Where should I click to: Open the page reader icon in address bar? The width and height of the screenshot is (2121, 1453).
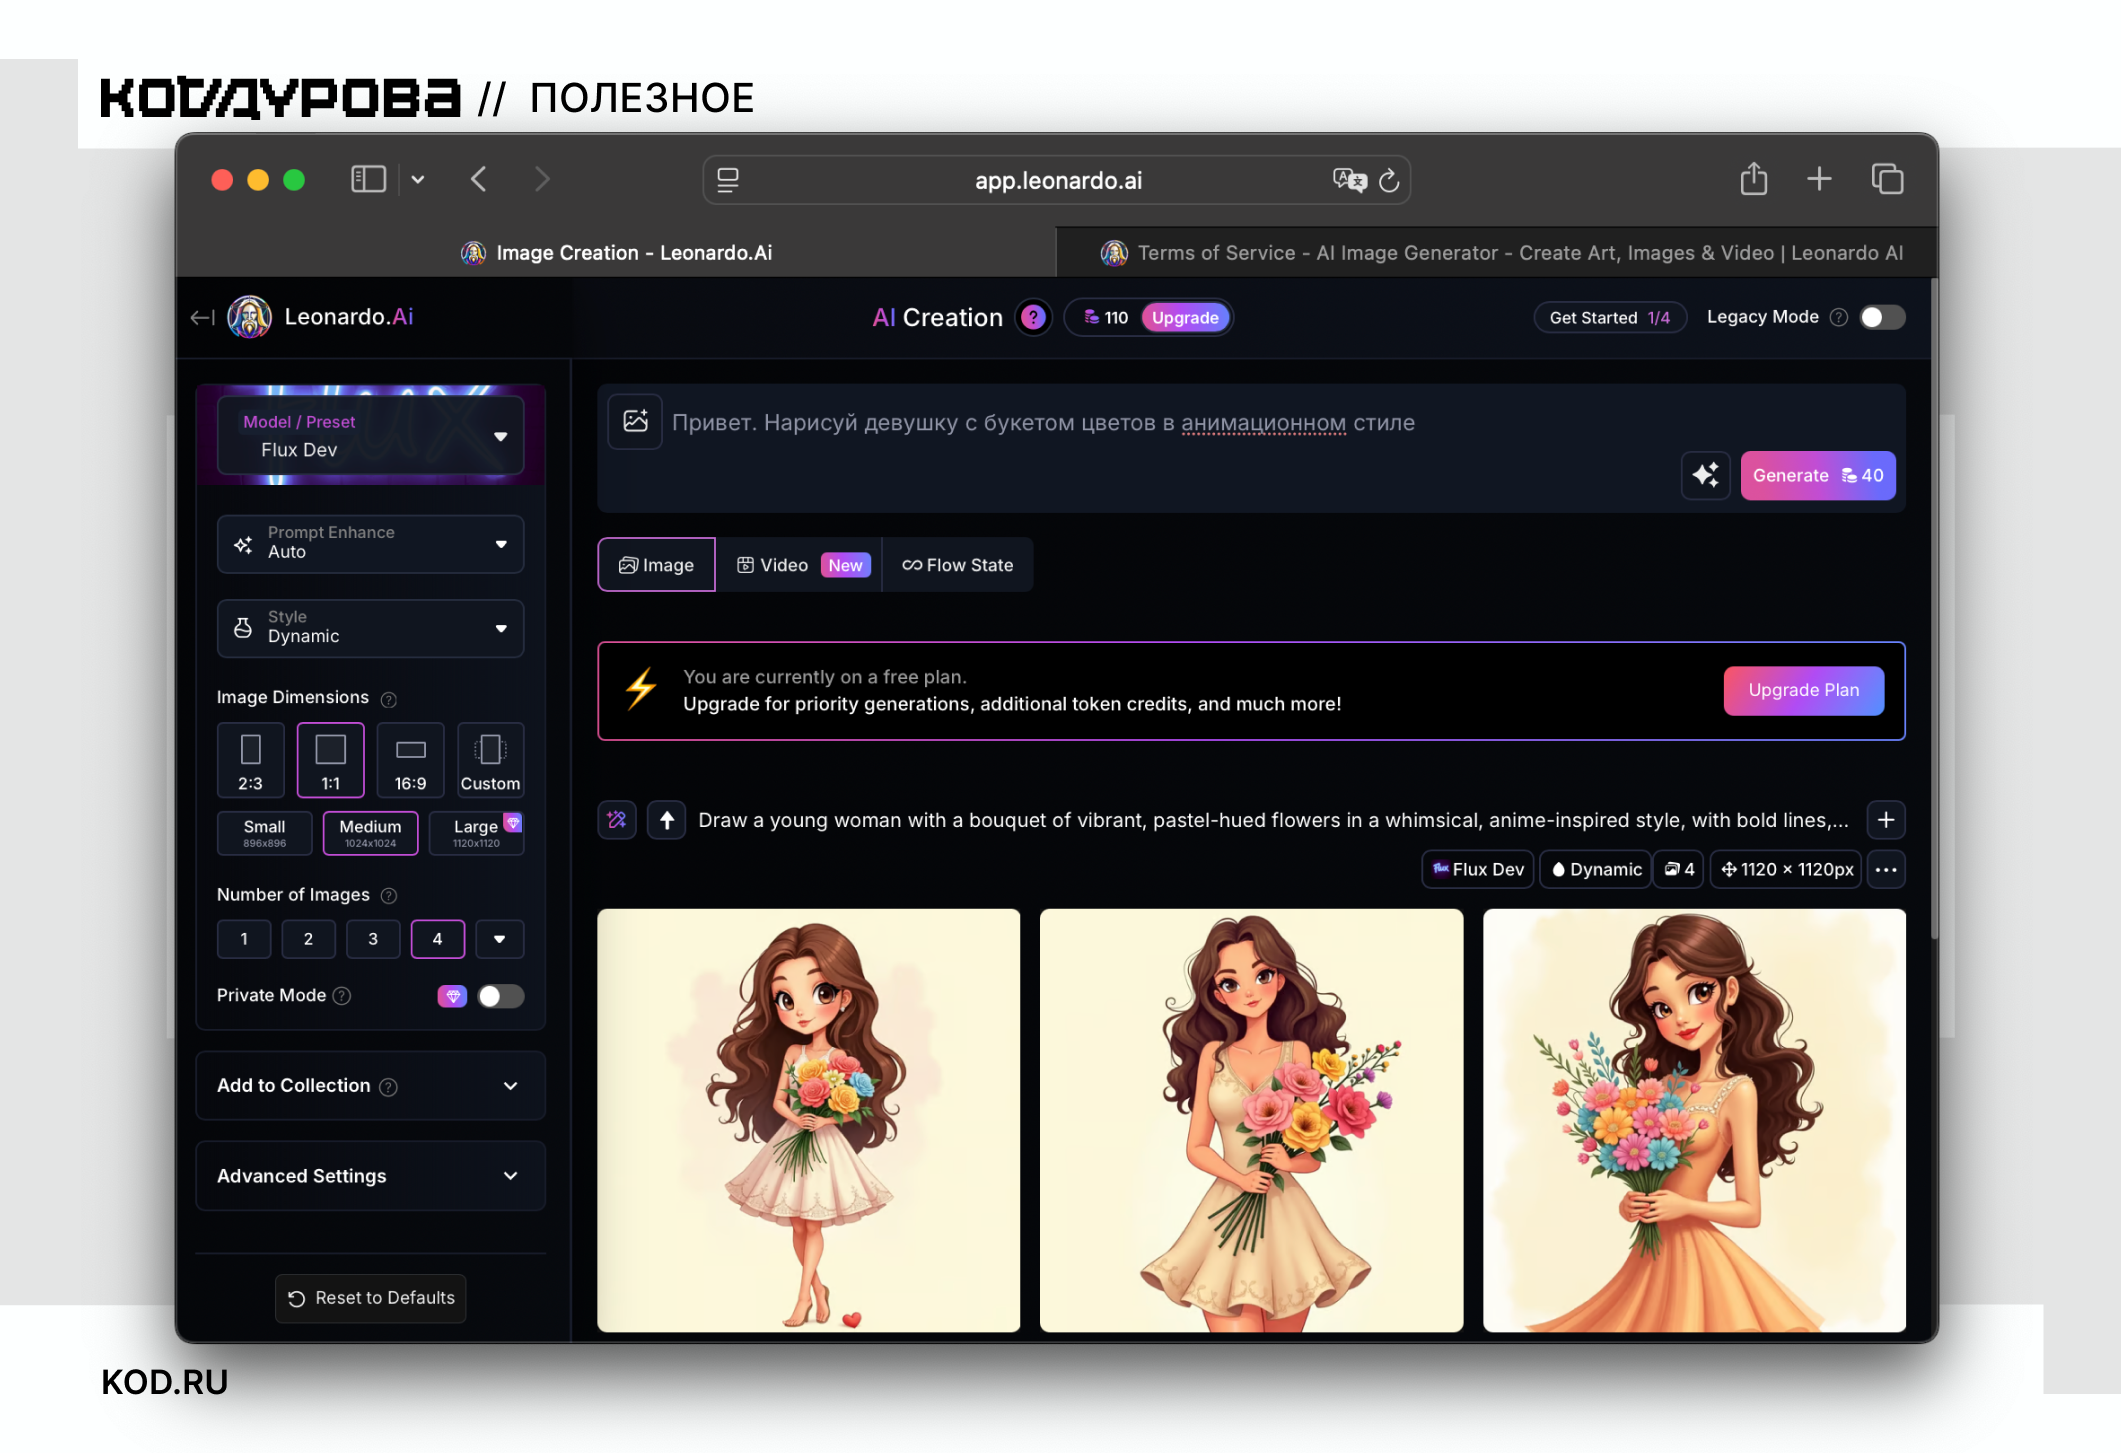[728, 180]
